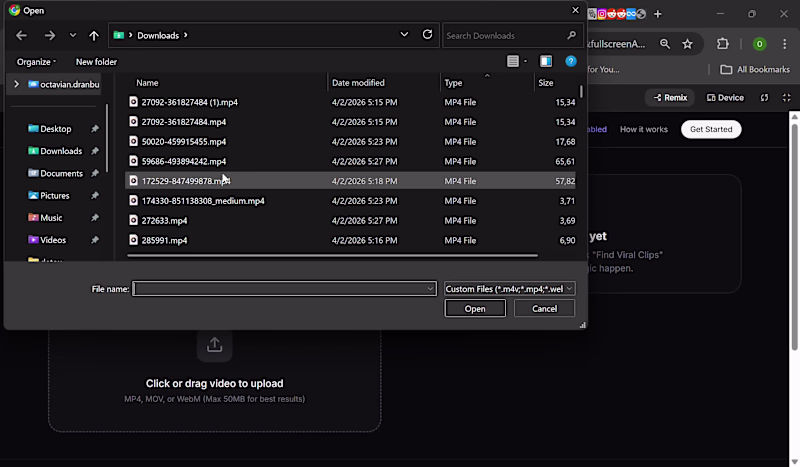Close the Open dialog
The height and width of the screenshot is (467, 800).
point(576,10)
